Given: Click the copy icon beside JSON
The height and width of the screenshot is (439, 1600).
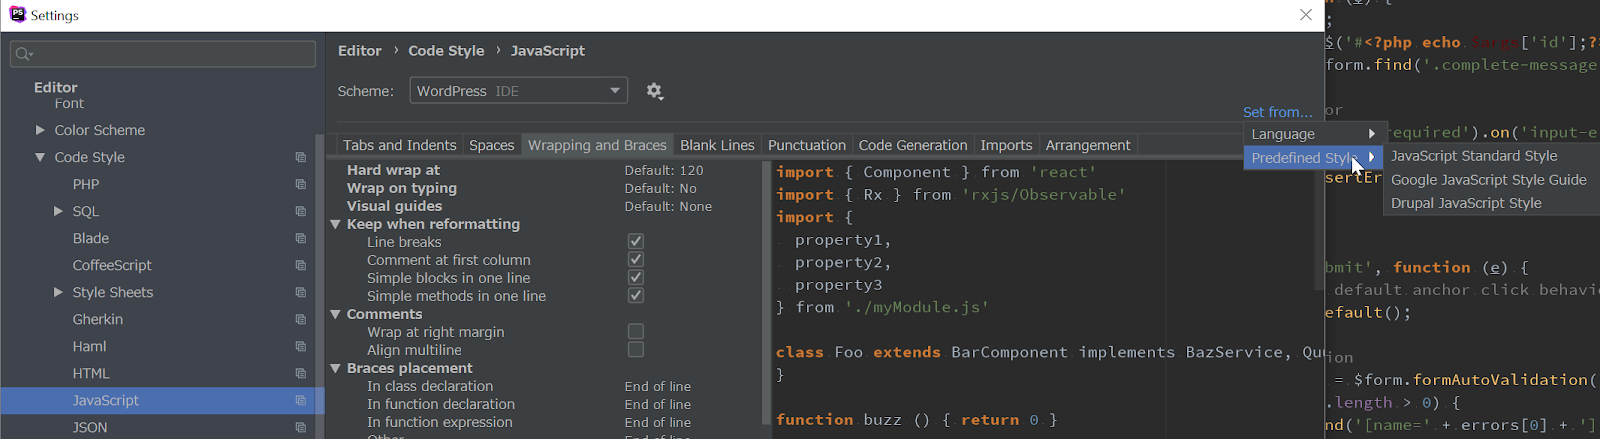Looking at the screenshot, I should point(300,427).
